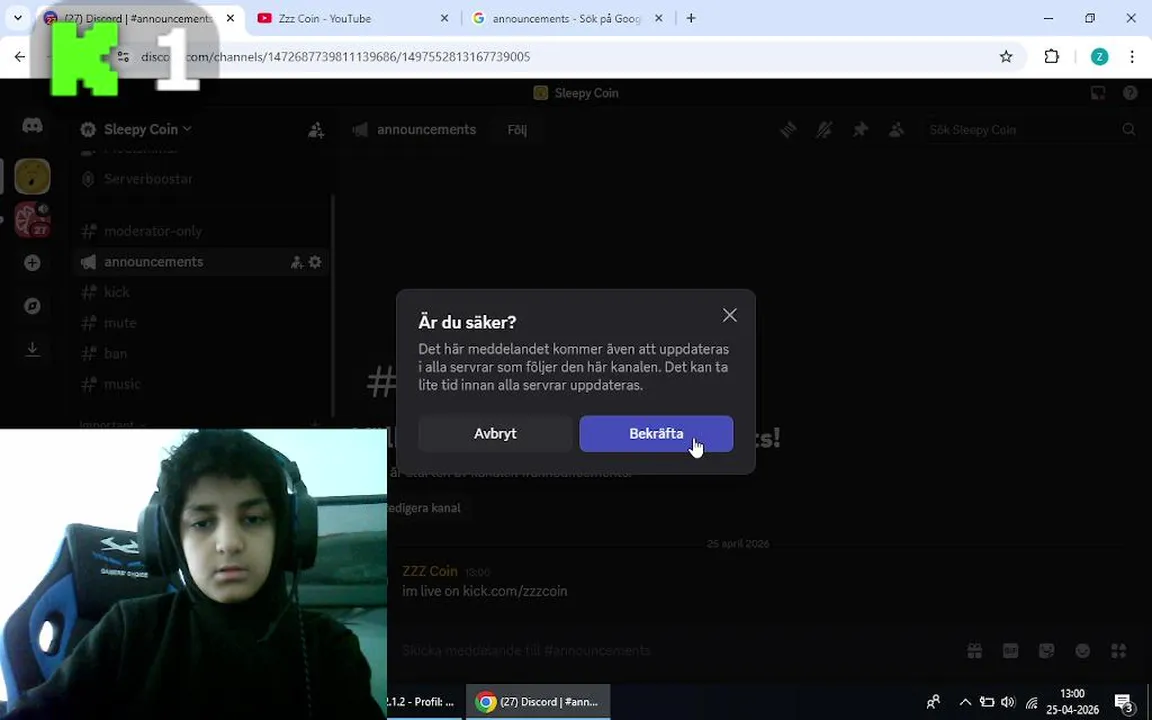Show hidden tray icons chevron
Screen dimensions: 1152x720
(x=965, y=702)
